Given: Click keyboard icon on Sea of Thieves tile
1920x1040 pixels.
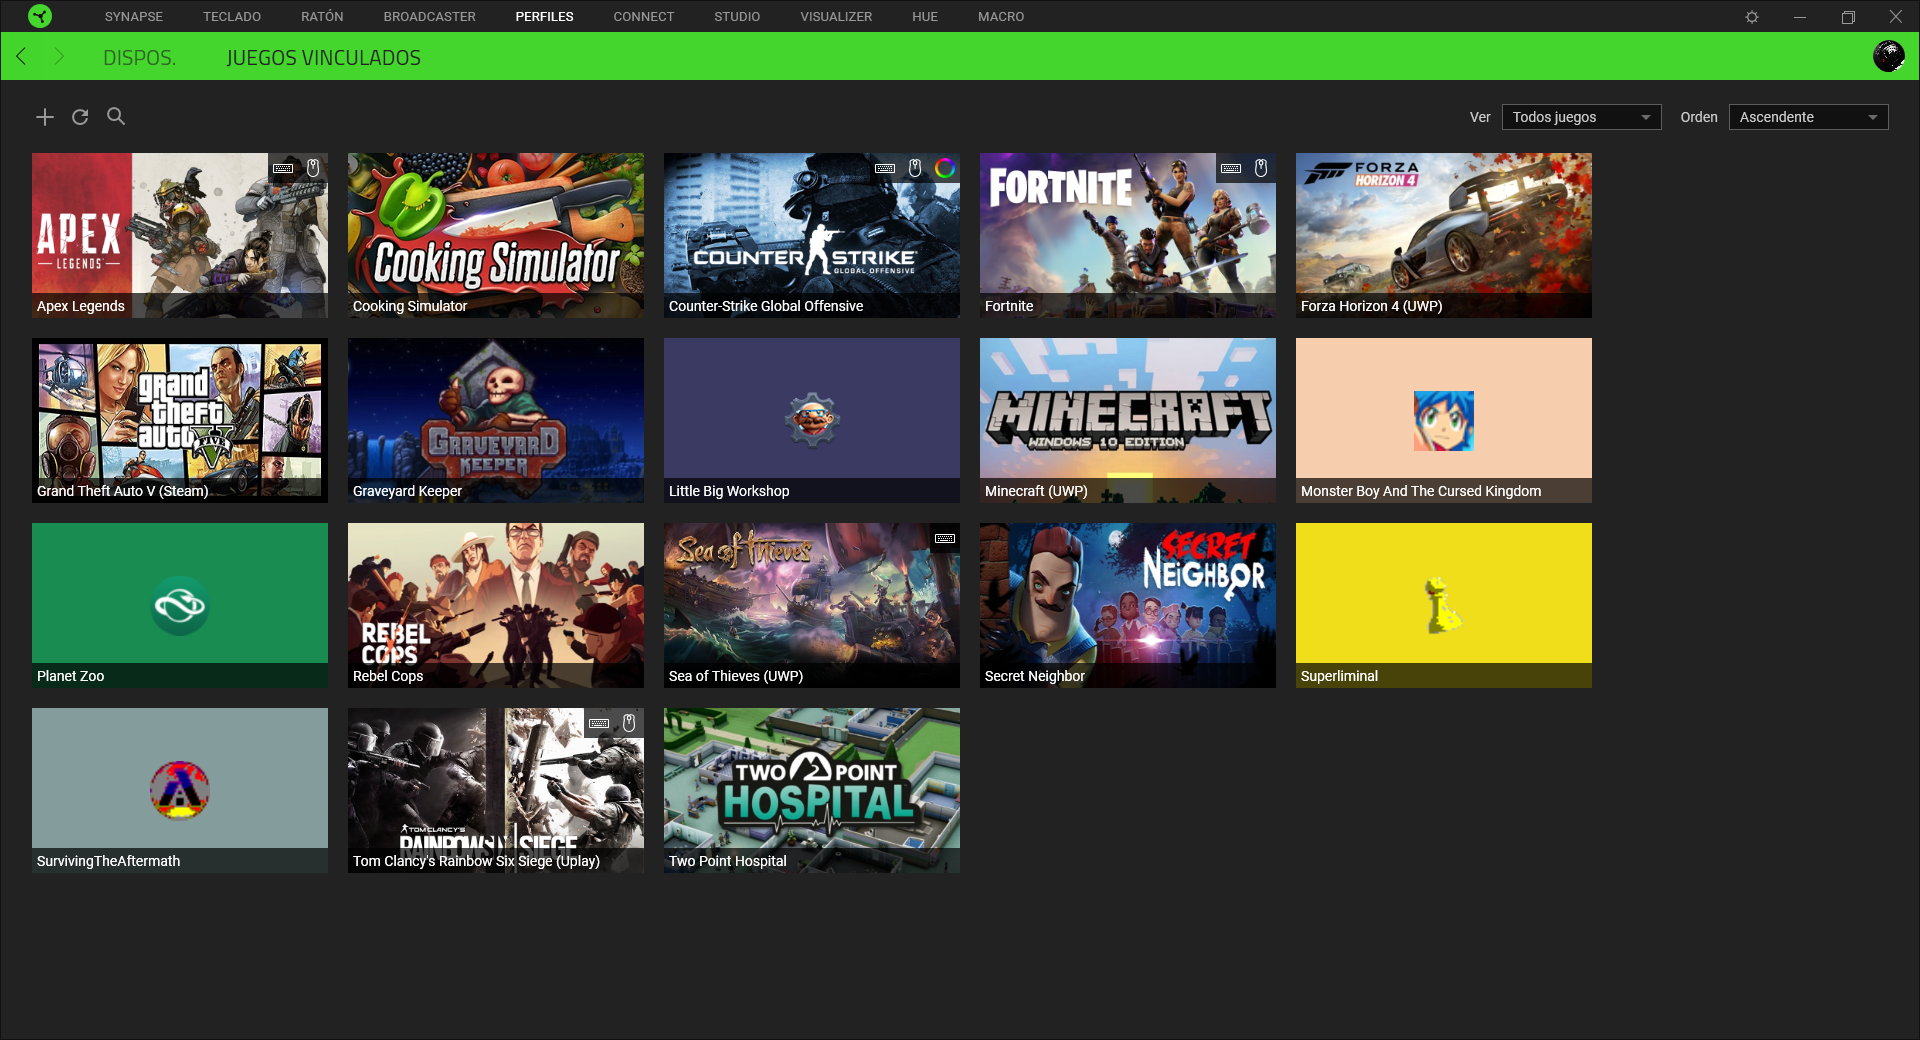Looking at the screenshot, I should [945, 538].
